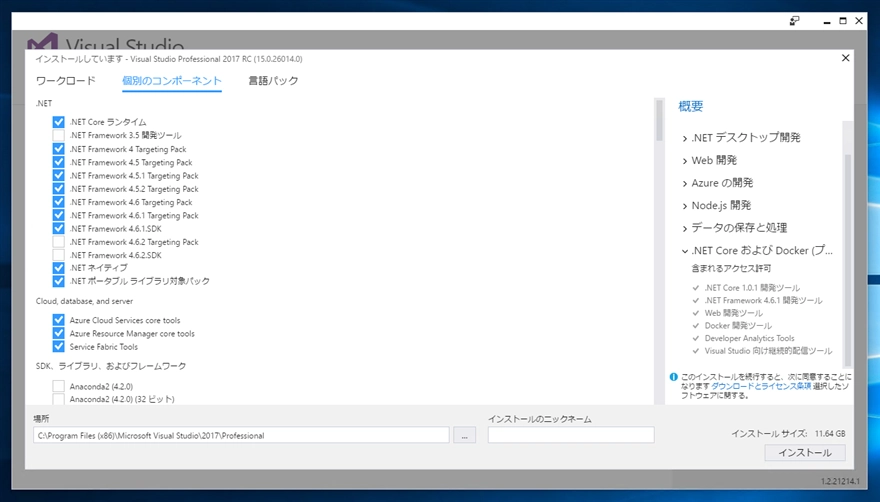Screen dimensions: 880x502
Task: Switch to ワークロード tab
Action: coord(66,81)
